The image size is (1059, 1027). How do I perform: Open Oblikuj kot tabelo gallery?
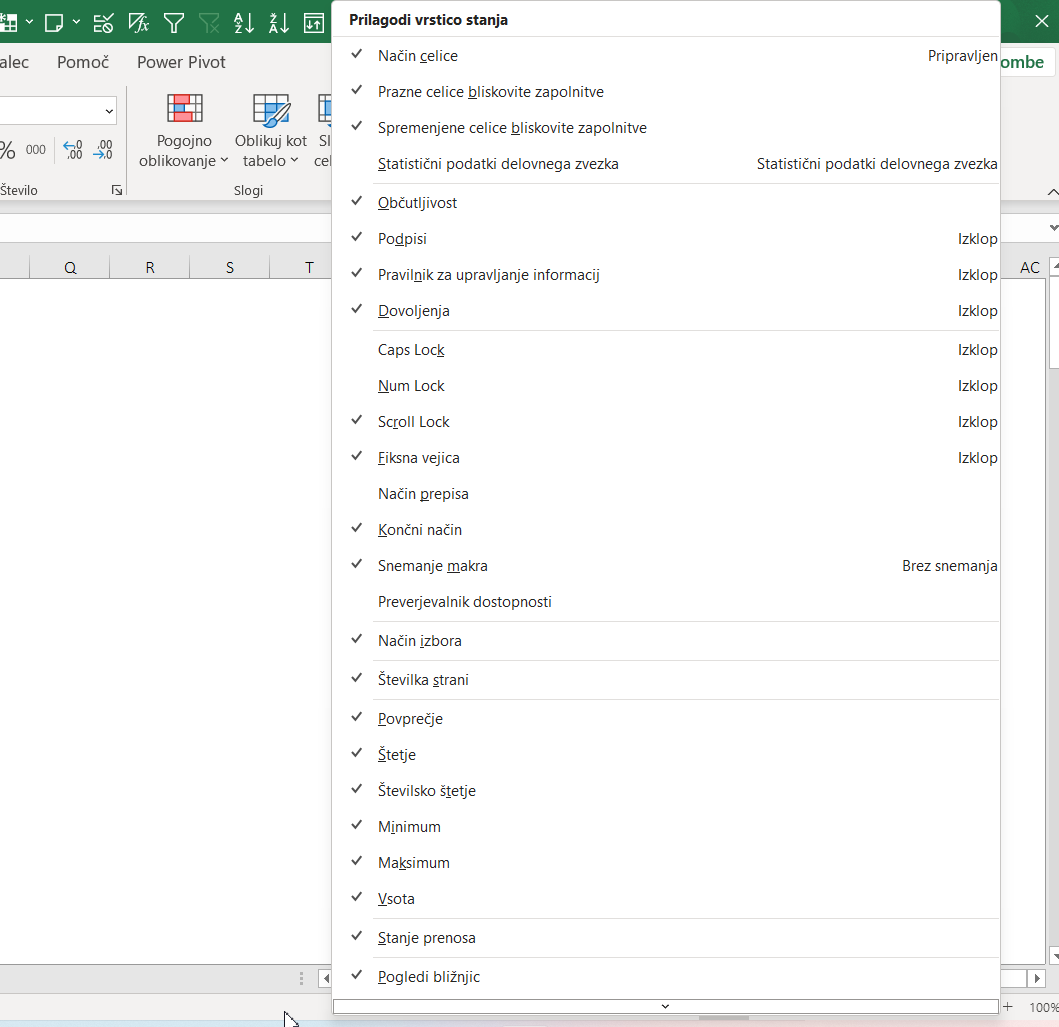click(271, 131)
